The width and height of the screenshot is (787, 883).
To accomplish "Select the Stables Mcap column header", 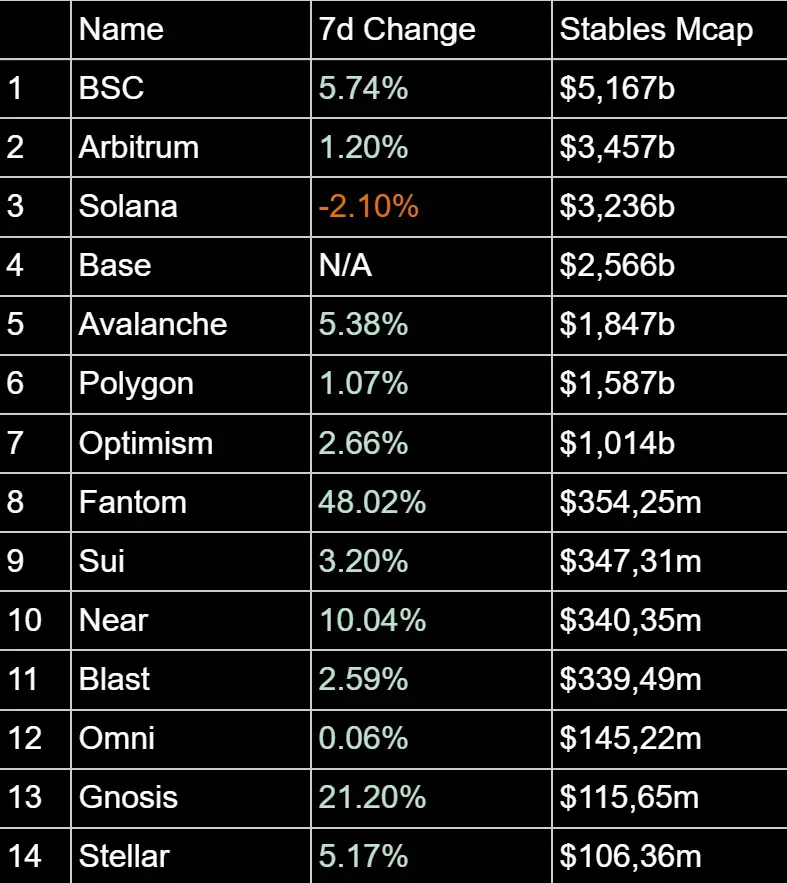I will point(656,29).
